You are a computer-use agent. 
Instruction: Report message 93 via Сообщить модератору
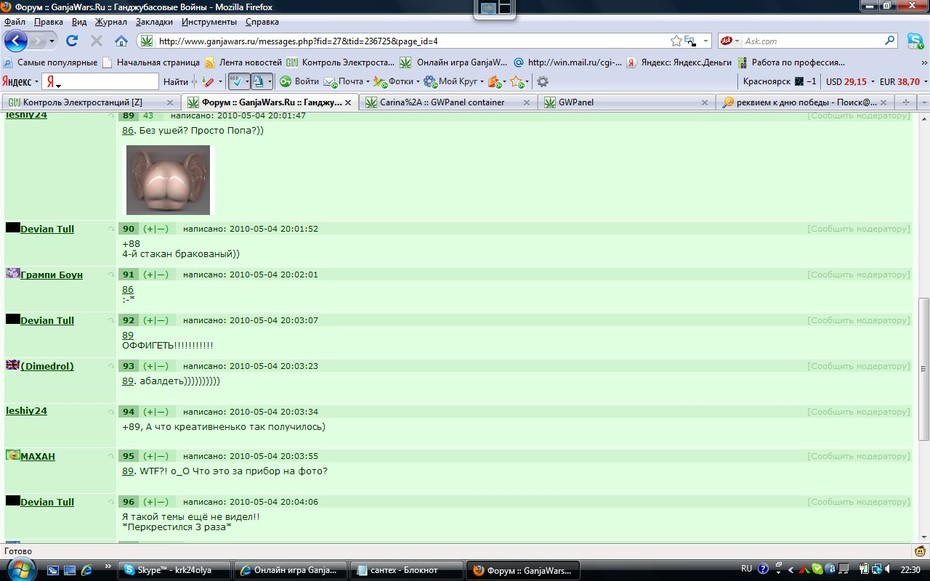tap(858, 366)
